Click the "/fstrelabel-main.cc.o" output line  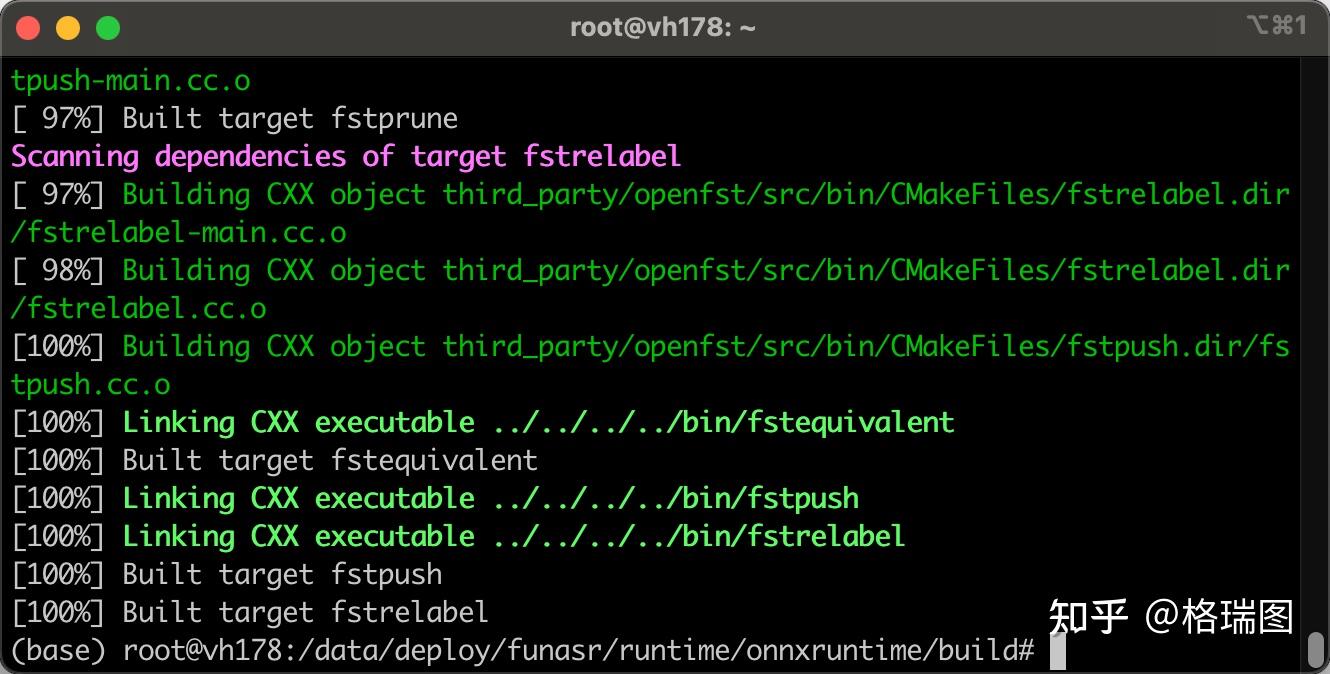[x=179, y=233]
